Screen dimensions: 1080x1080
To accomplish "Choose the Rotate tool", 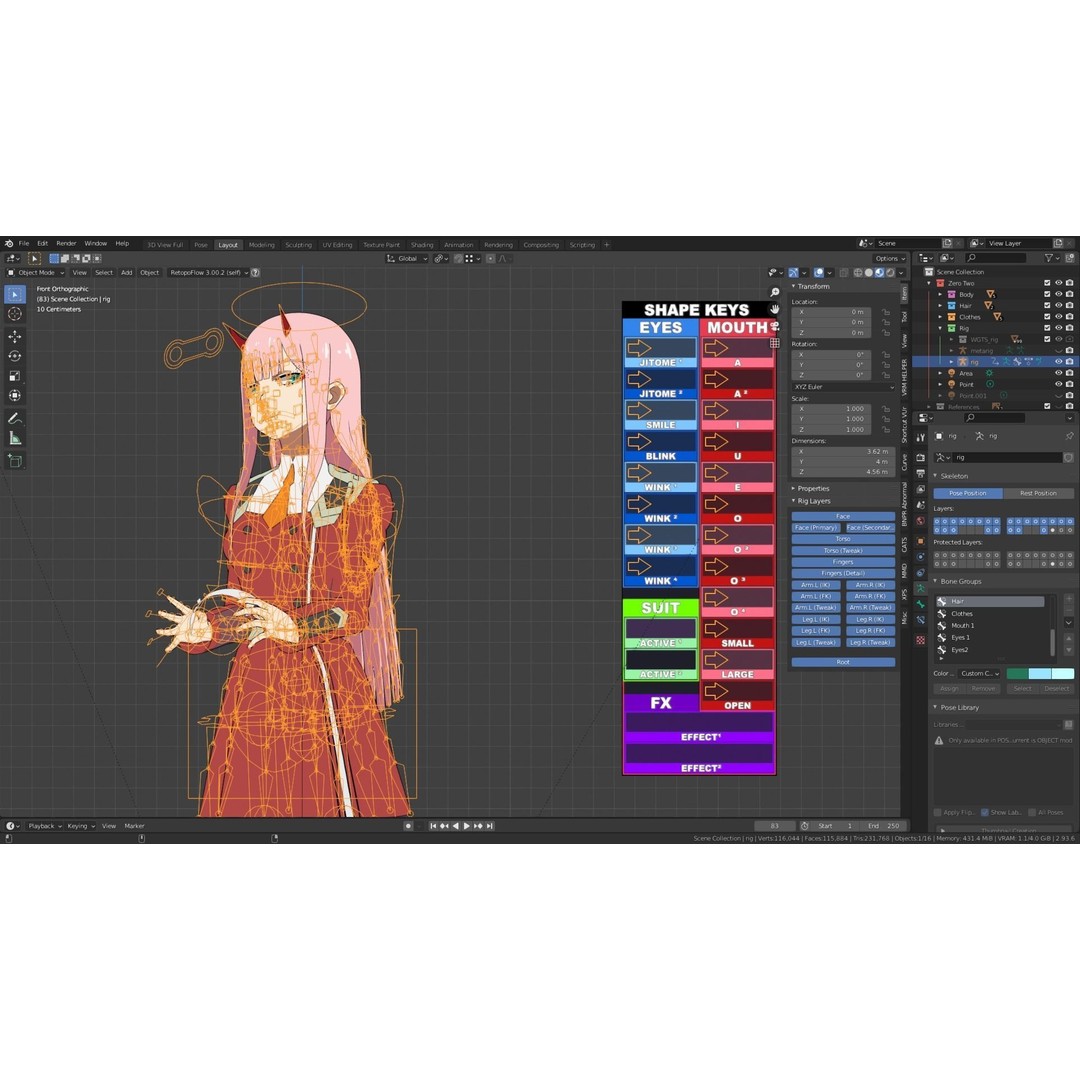I will (x=14, y=356).
